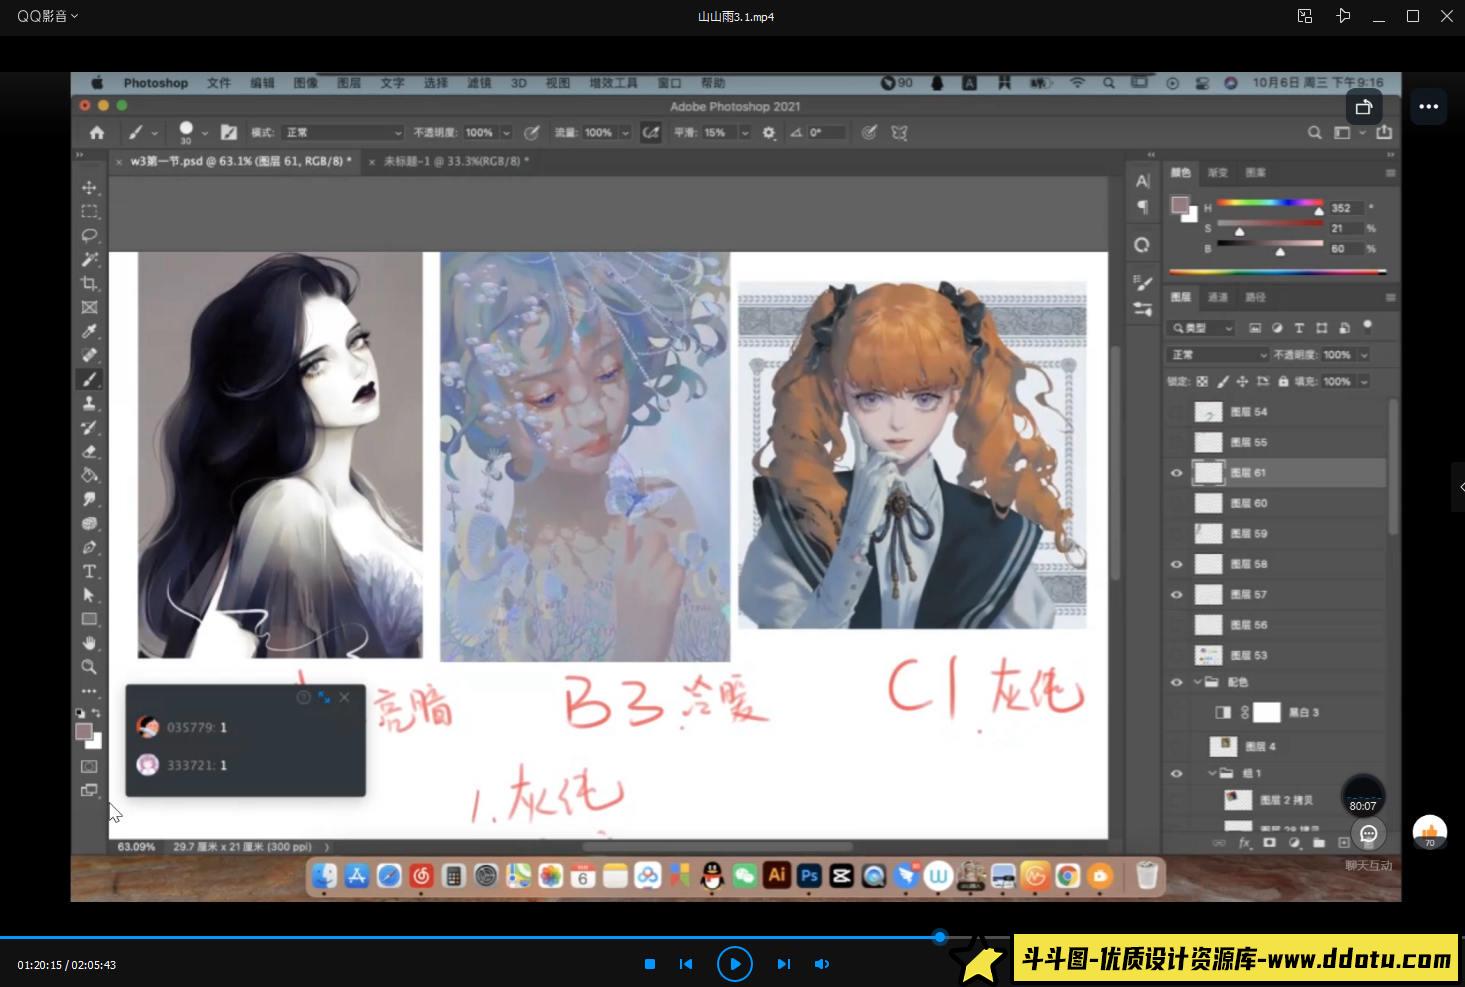The height and width of the screenshot is (987, 1465).
Task: Hide layer 图层 57 with eye icon
Action: point(1176,594)
